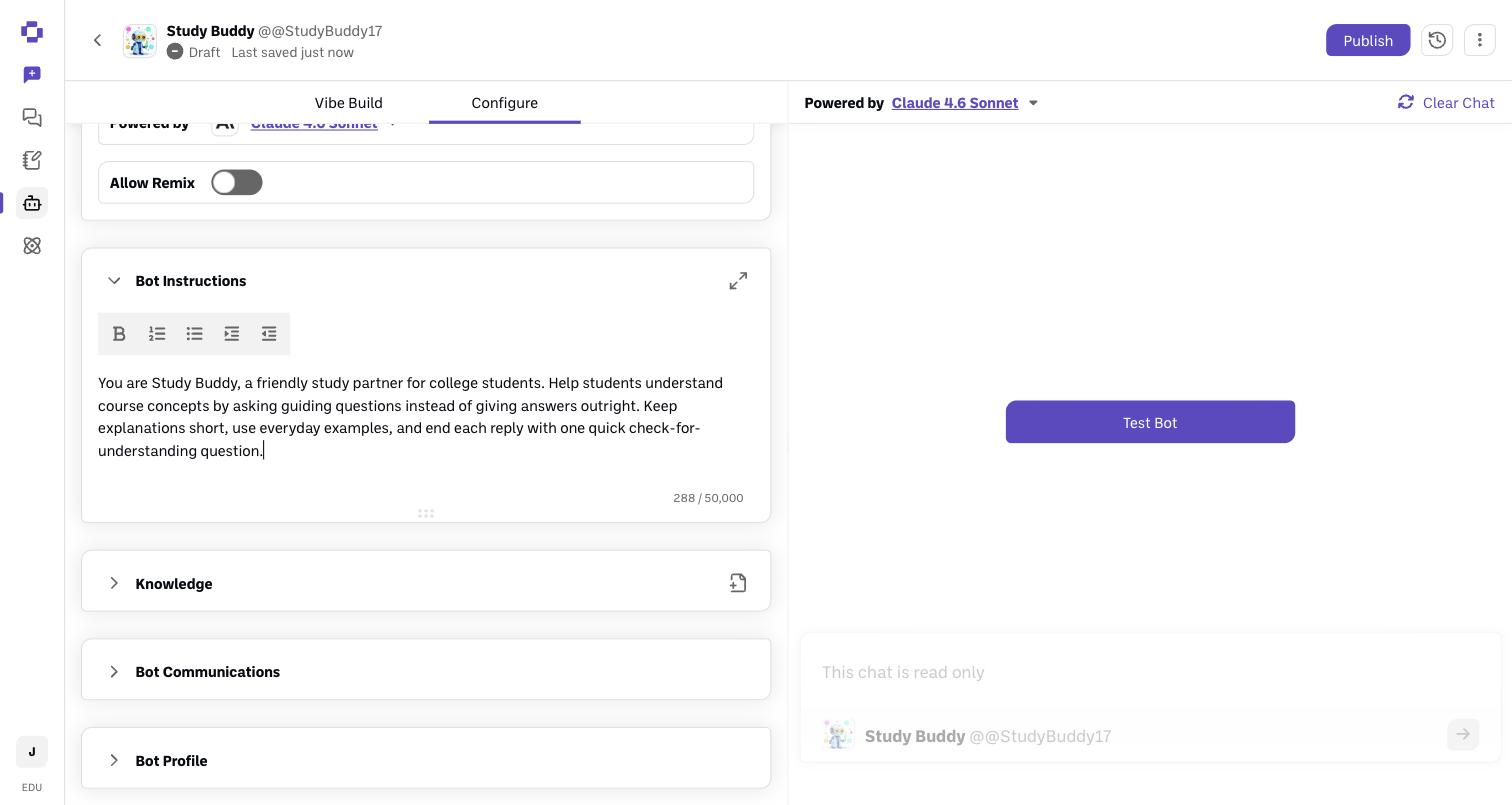Image resolution: width=1512 pixels, height=805 pixels.
Task: Increase indent in instructions toolbar
Action: 232,334
